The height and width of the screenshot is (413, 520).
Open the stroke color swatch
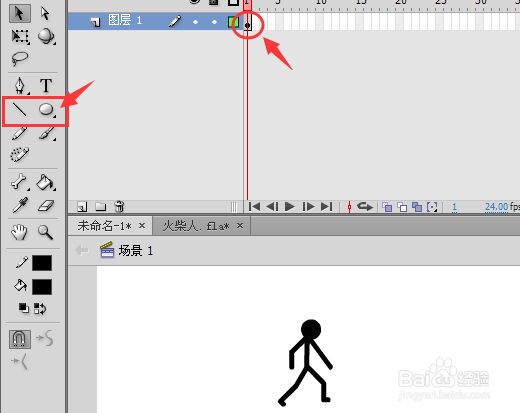pyautogui.click(x=42, y=263)
